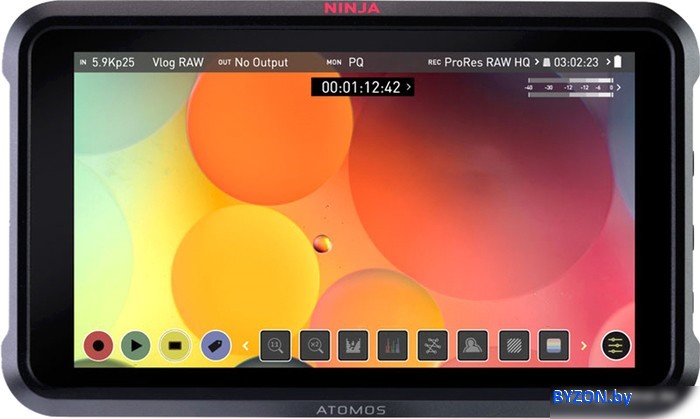Expand audio settings arrow next to meters
The height and width of the screenshot is (419, 700).
click(x=618, y=87)
